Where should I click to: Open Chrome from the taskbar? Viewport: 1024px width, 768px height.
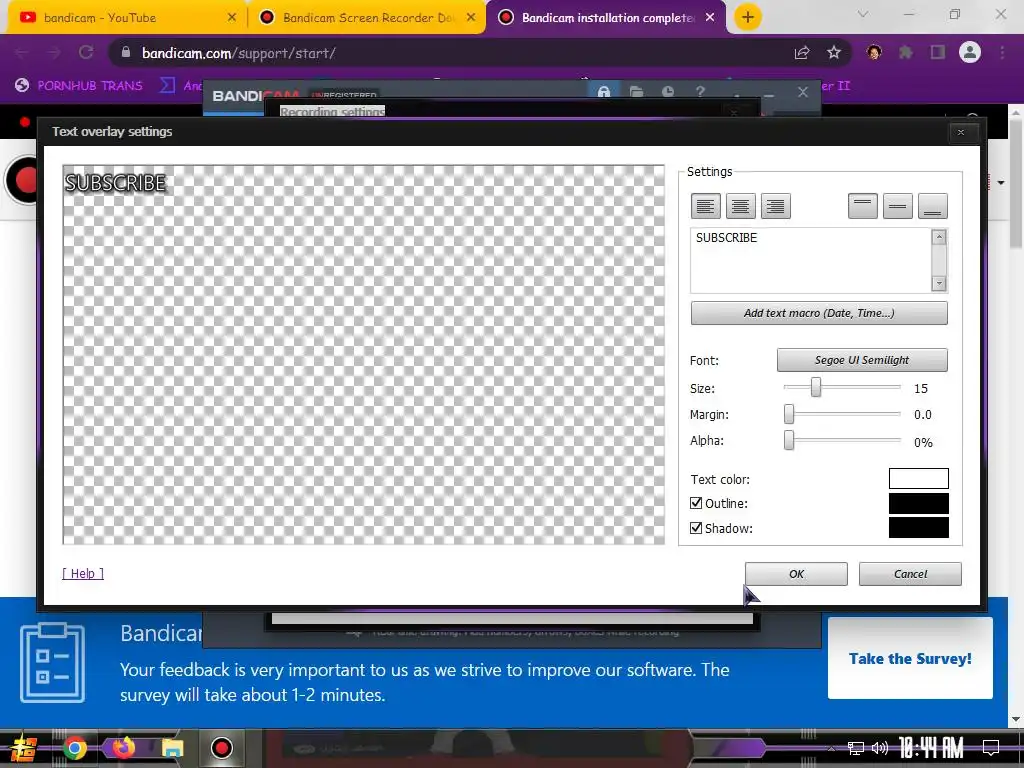pos(74,748)
